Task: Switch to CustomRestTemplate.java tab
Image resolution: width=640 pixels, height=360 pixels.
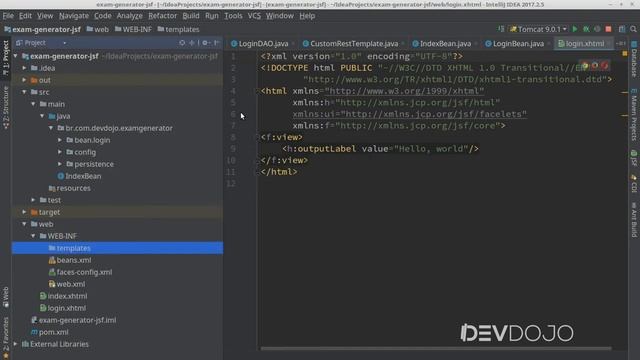Action: [x=353, y=44]
